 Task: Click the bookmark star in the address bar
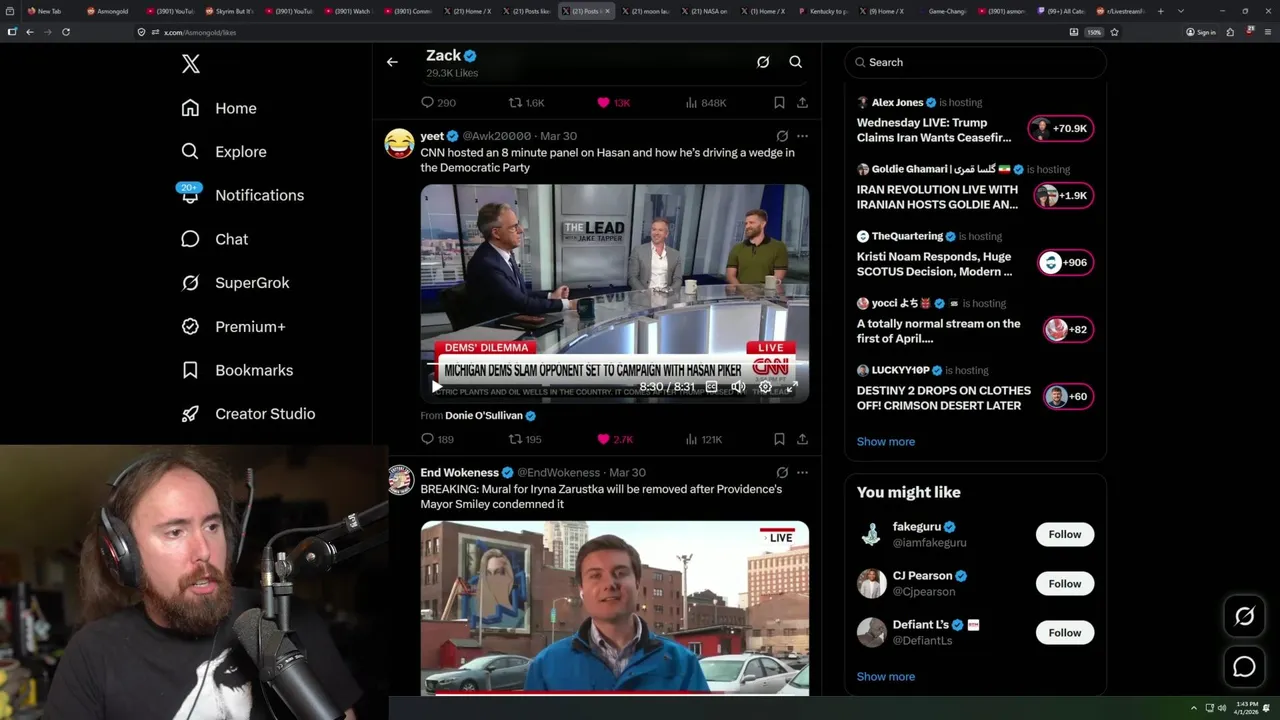tap(1114, 32)
